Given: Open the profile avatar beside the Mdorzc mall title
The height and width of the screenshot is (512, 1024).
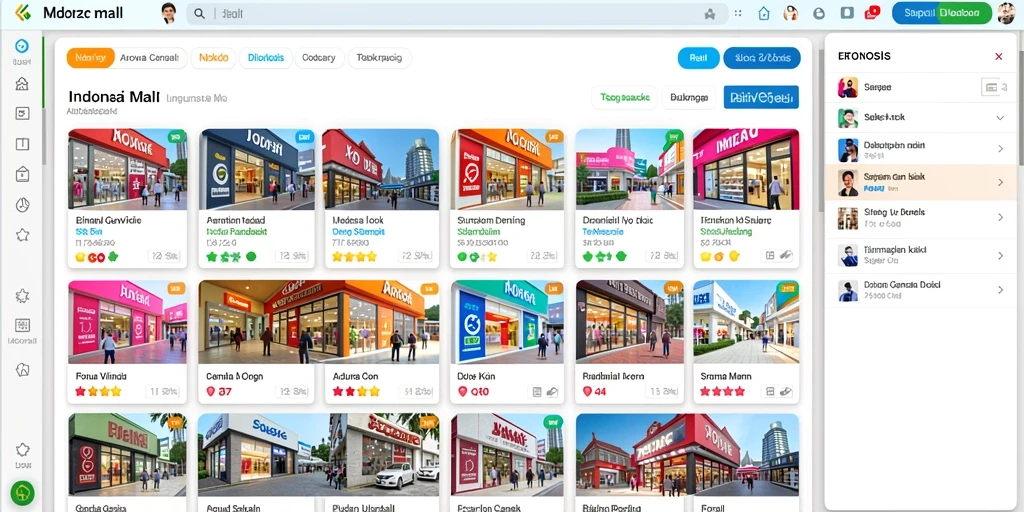Looking at the screenshot, I should 168,12.
